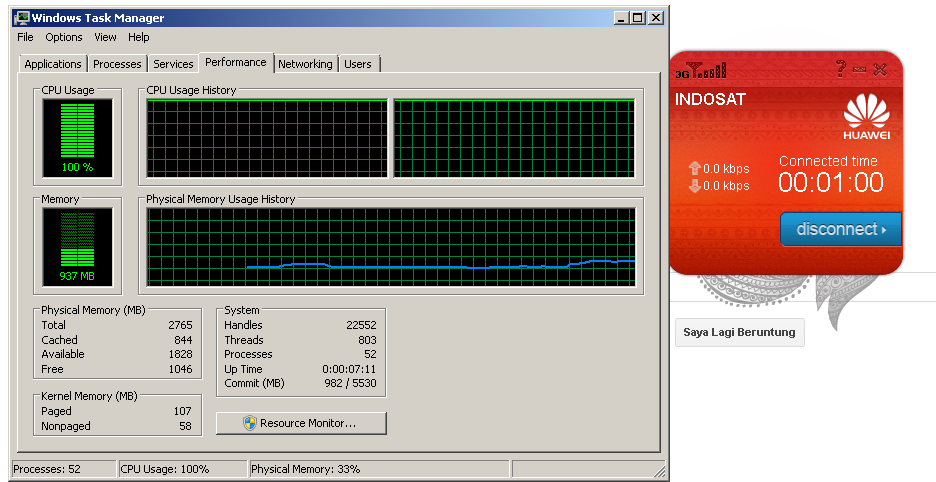Viewport: 936px width, 482px height.
Task: Open Resource Monitor
Action: click(x=301, y=423)
